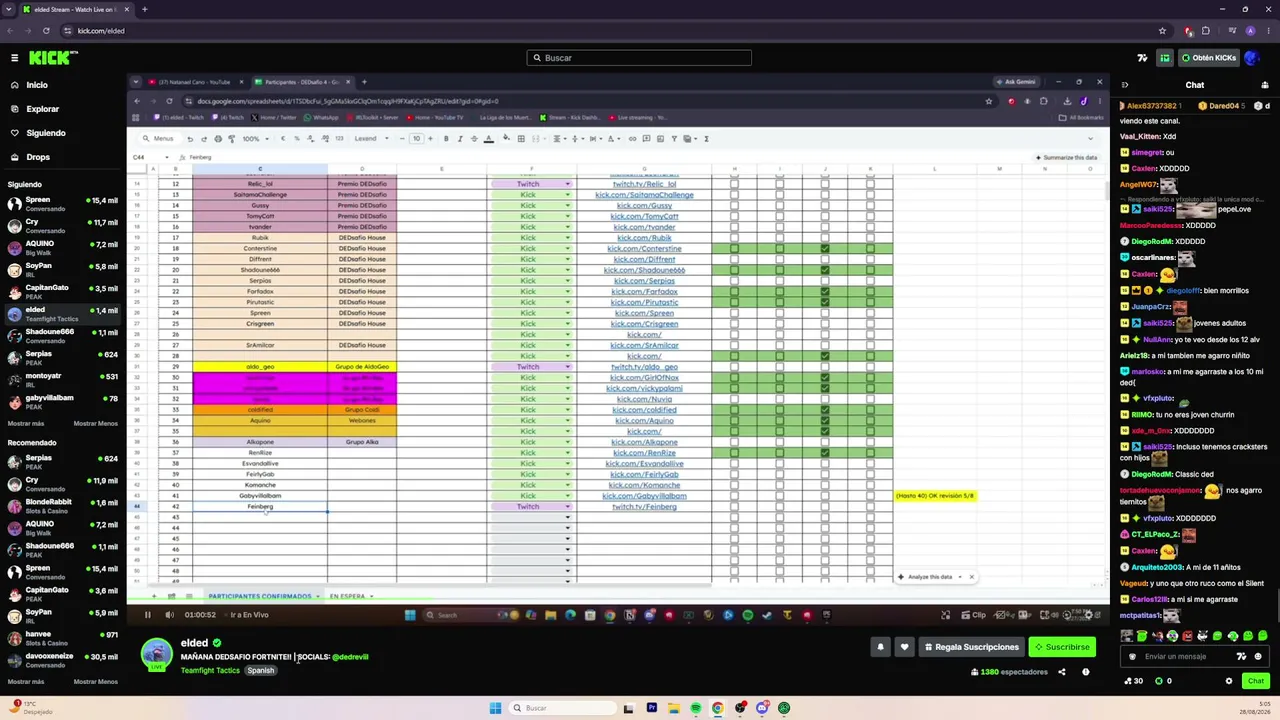Uncheck the ticked box in GirlOfNox row
This screenshot has width=1280, height=720.
825,378
